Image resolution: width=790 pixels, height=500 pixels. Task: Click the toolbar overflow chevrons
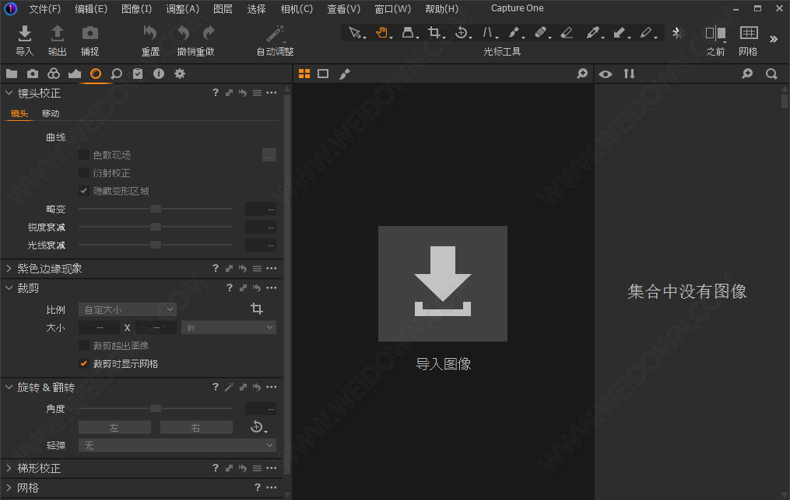pos(774,39)
